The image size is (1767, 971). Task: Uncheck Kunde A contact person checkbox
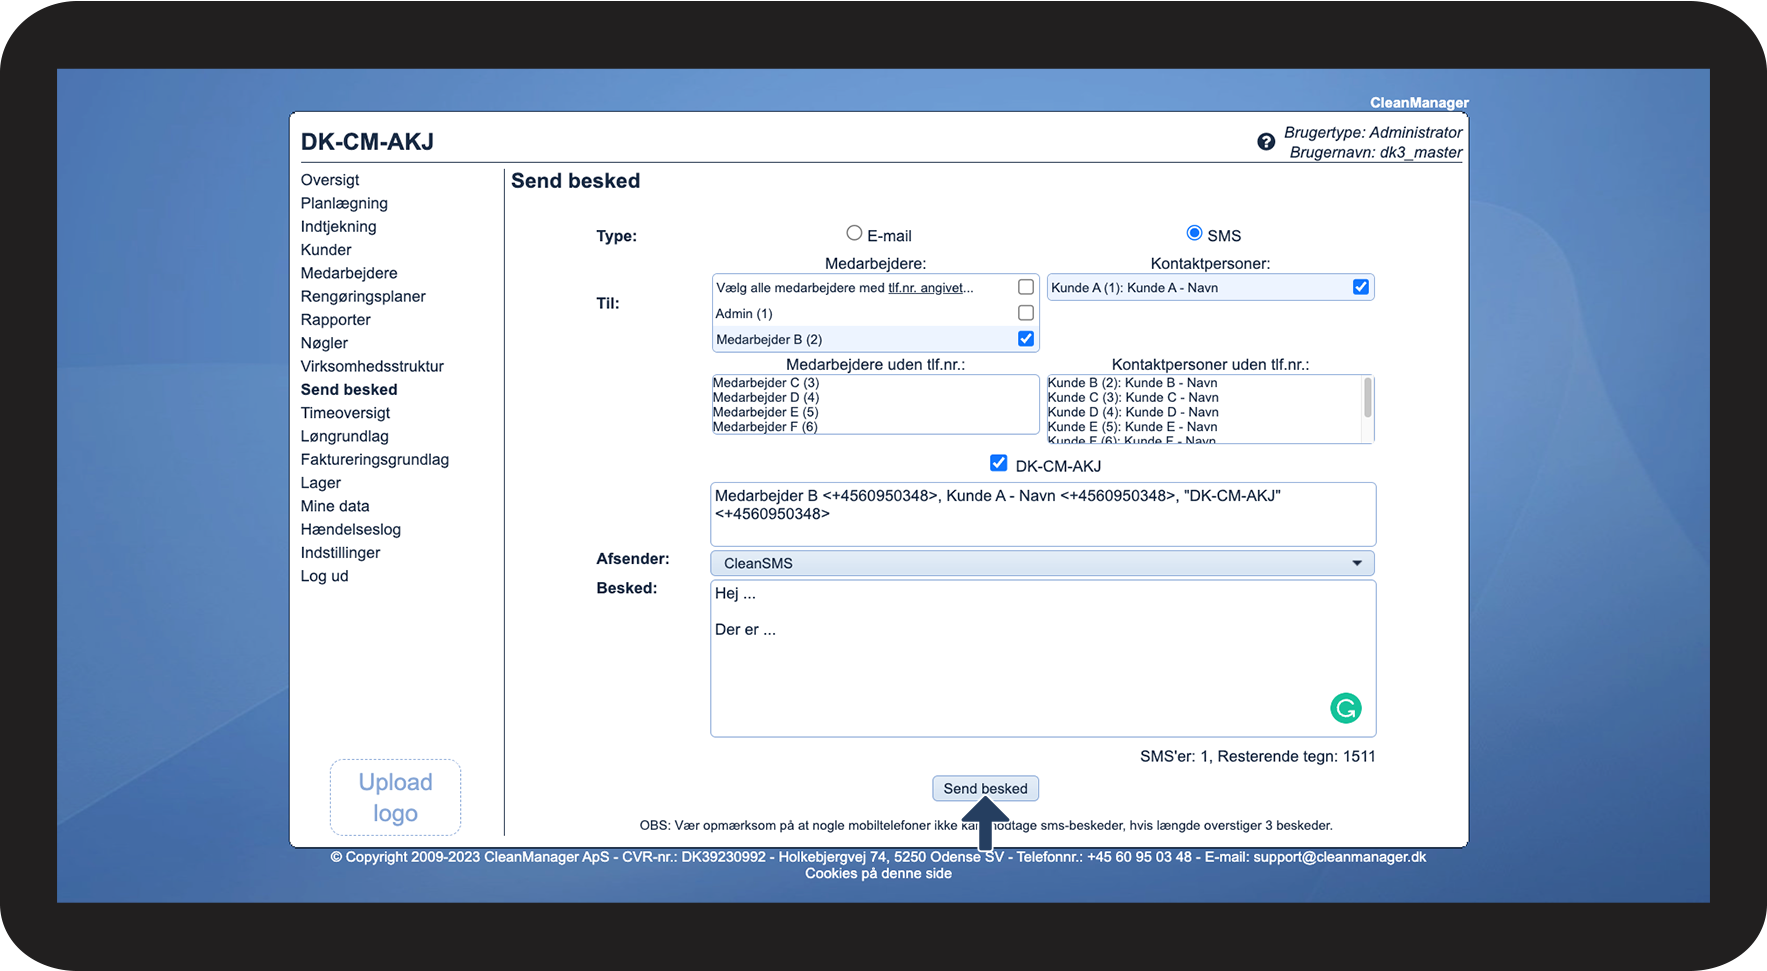tap(1360, 287)
